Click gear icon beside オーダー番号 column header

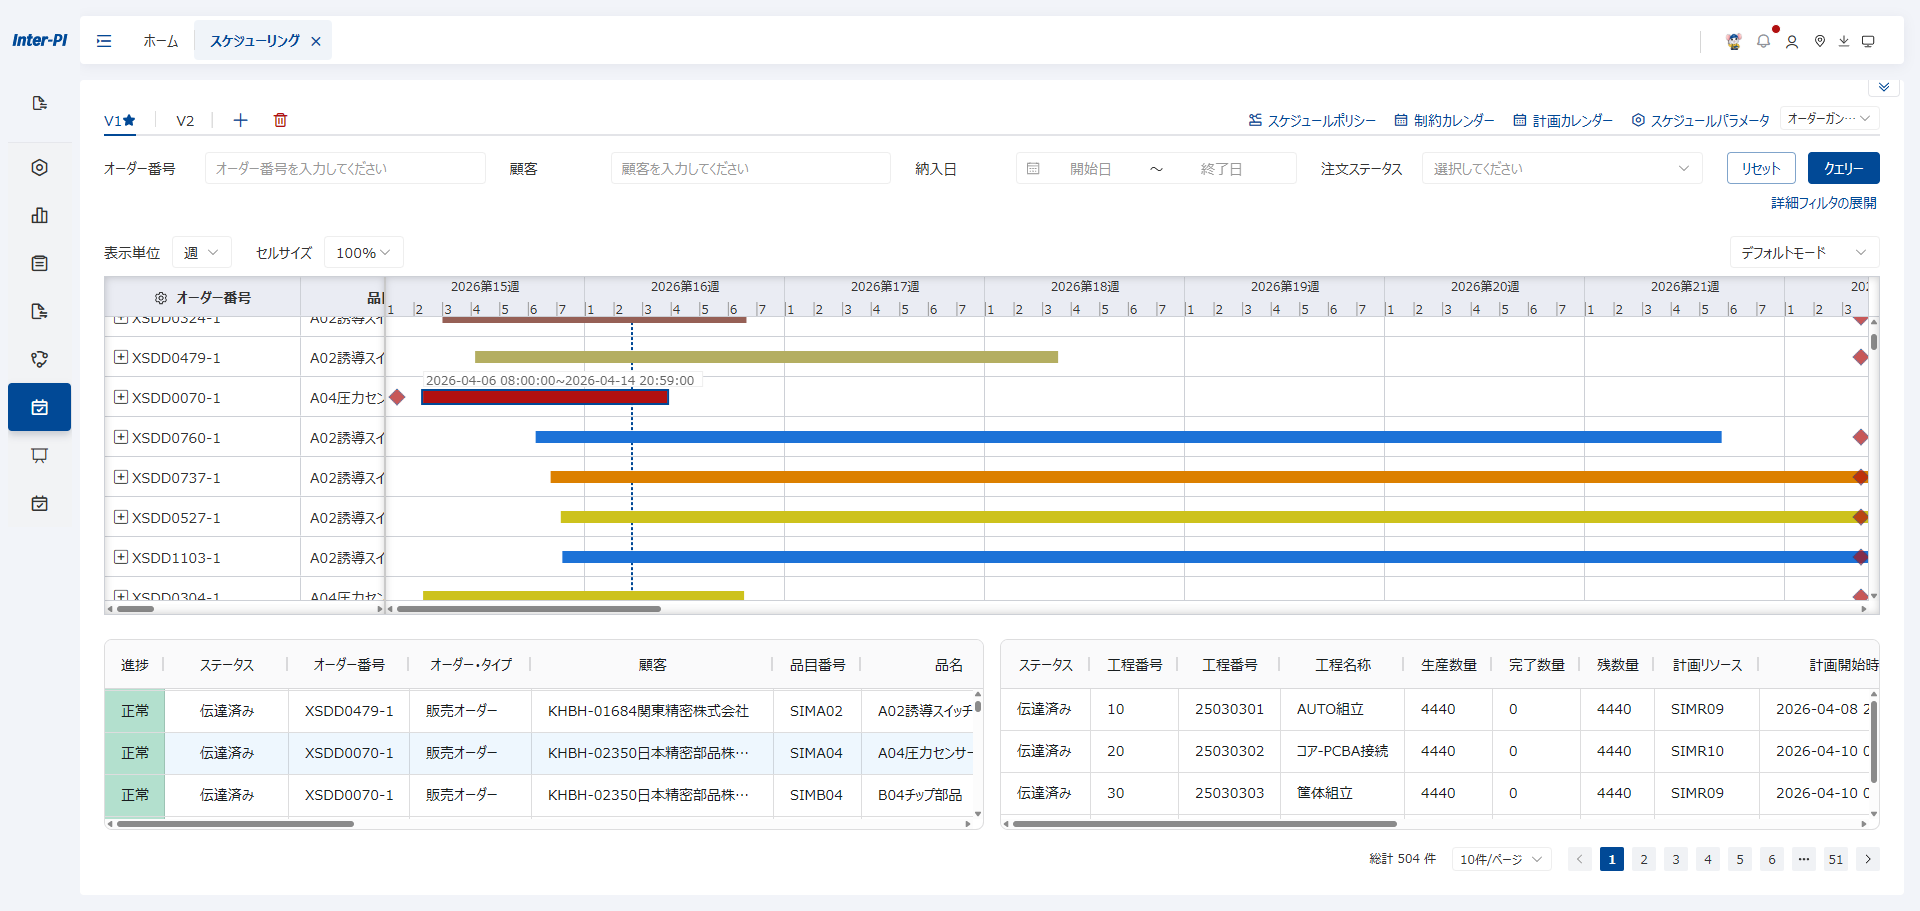pos(161,298)
